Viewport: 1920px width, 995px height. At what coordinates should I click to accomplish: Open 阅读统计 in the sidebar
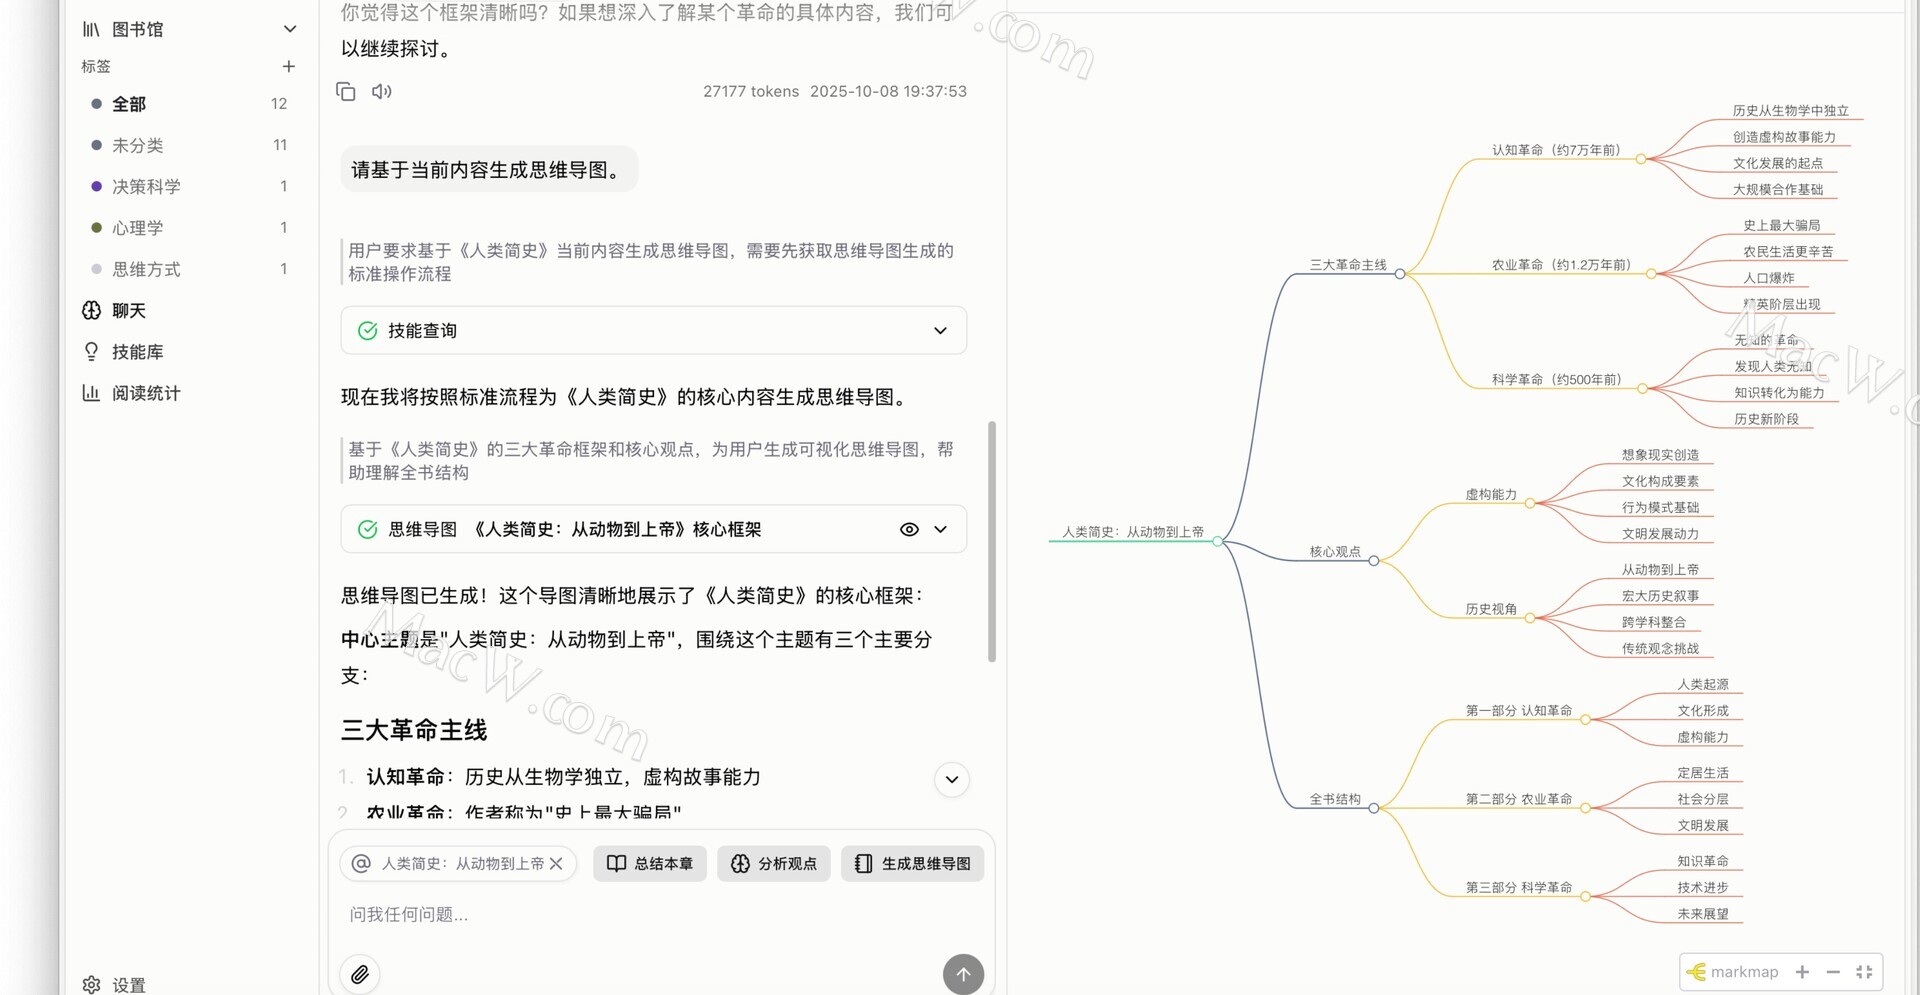tap(145, 393)
